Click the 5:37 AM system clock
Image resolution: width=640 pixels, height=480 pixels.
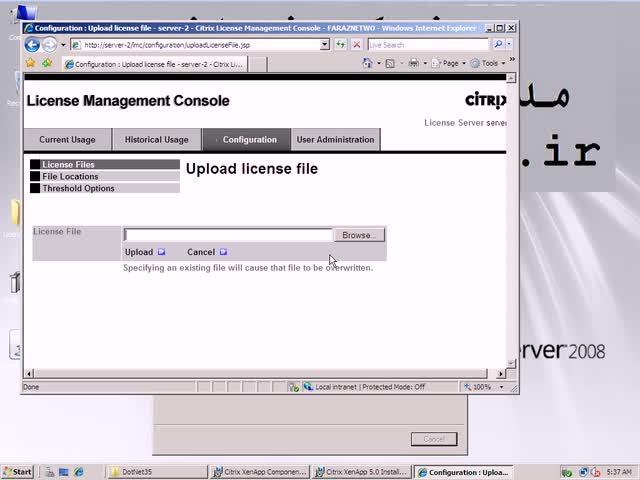(619, 472)
